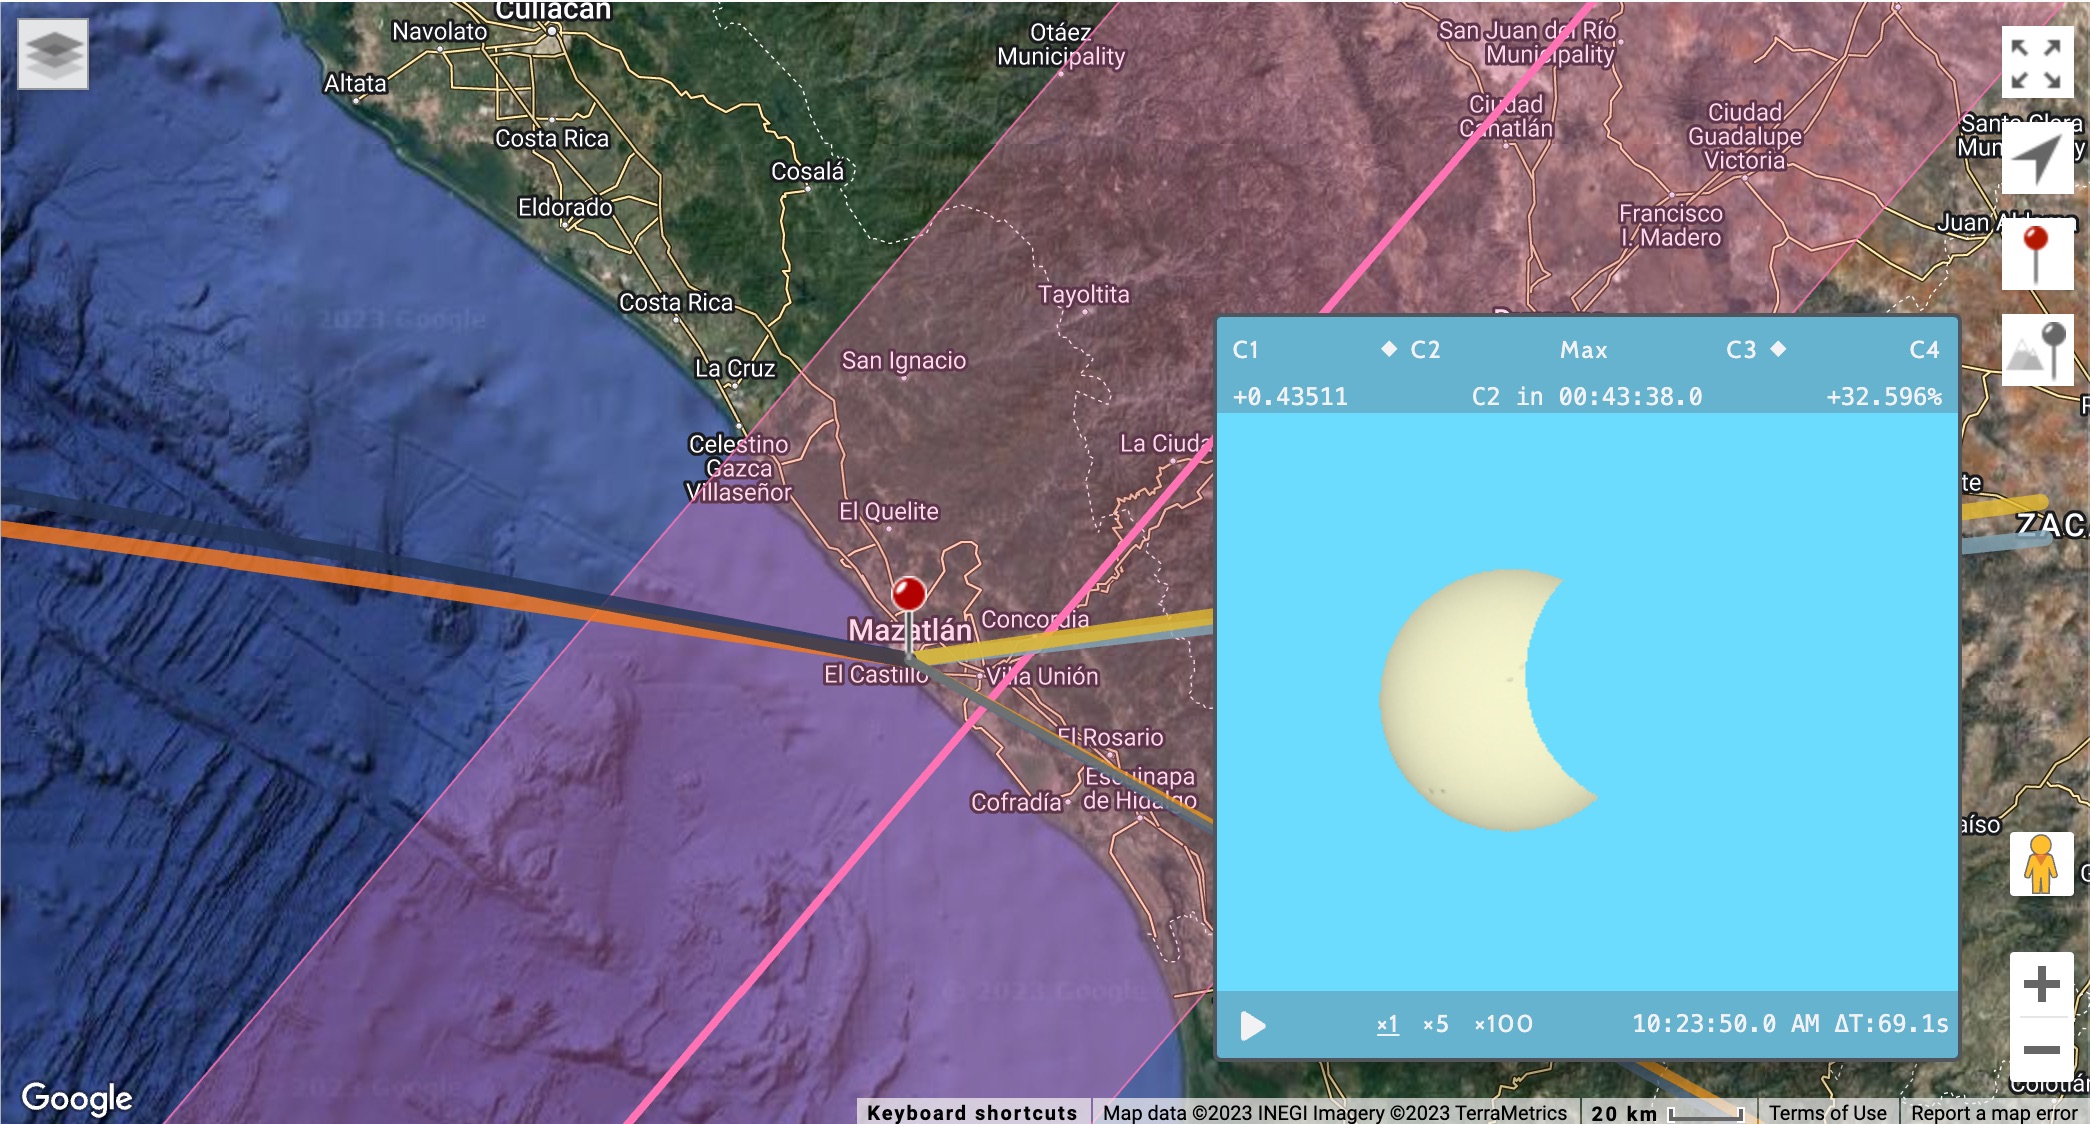Click the El Rosario label
This screenshot has width=2090, height=1124.
(x=1111, y=737)
